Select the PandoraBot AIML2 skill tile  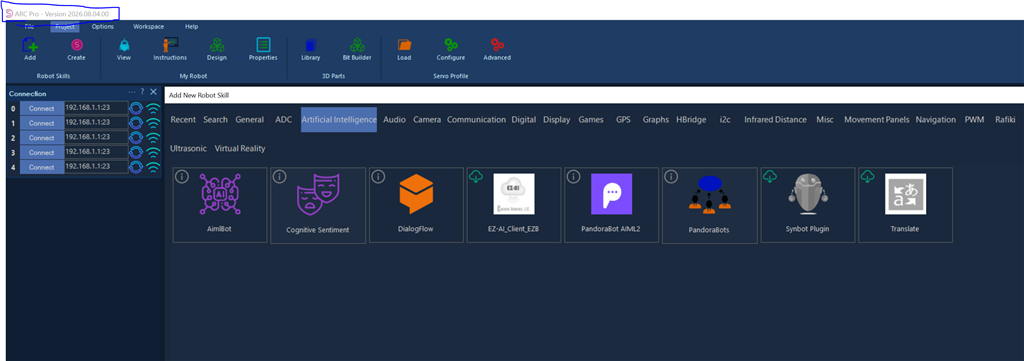point(611,205)
